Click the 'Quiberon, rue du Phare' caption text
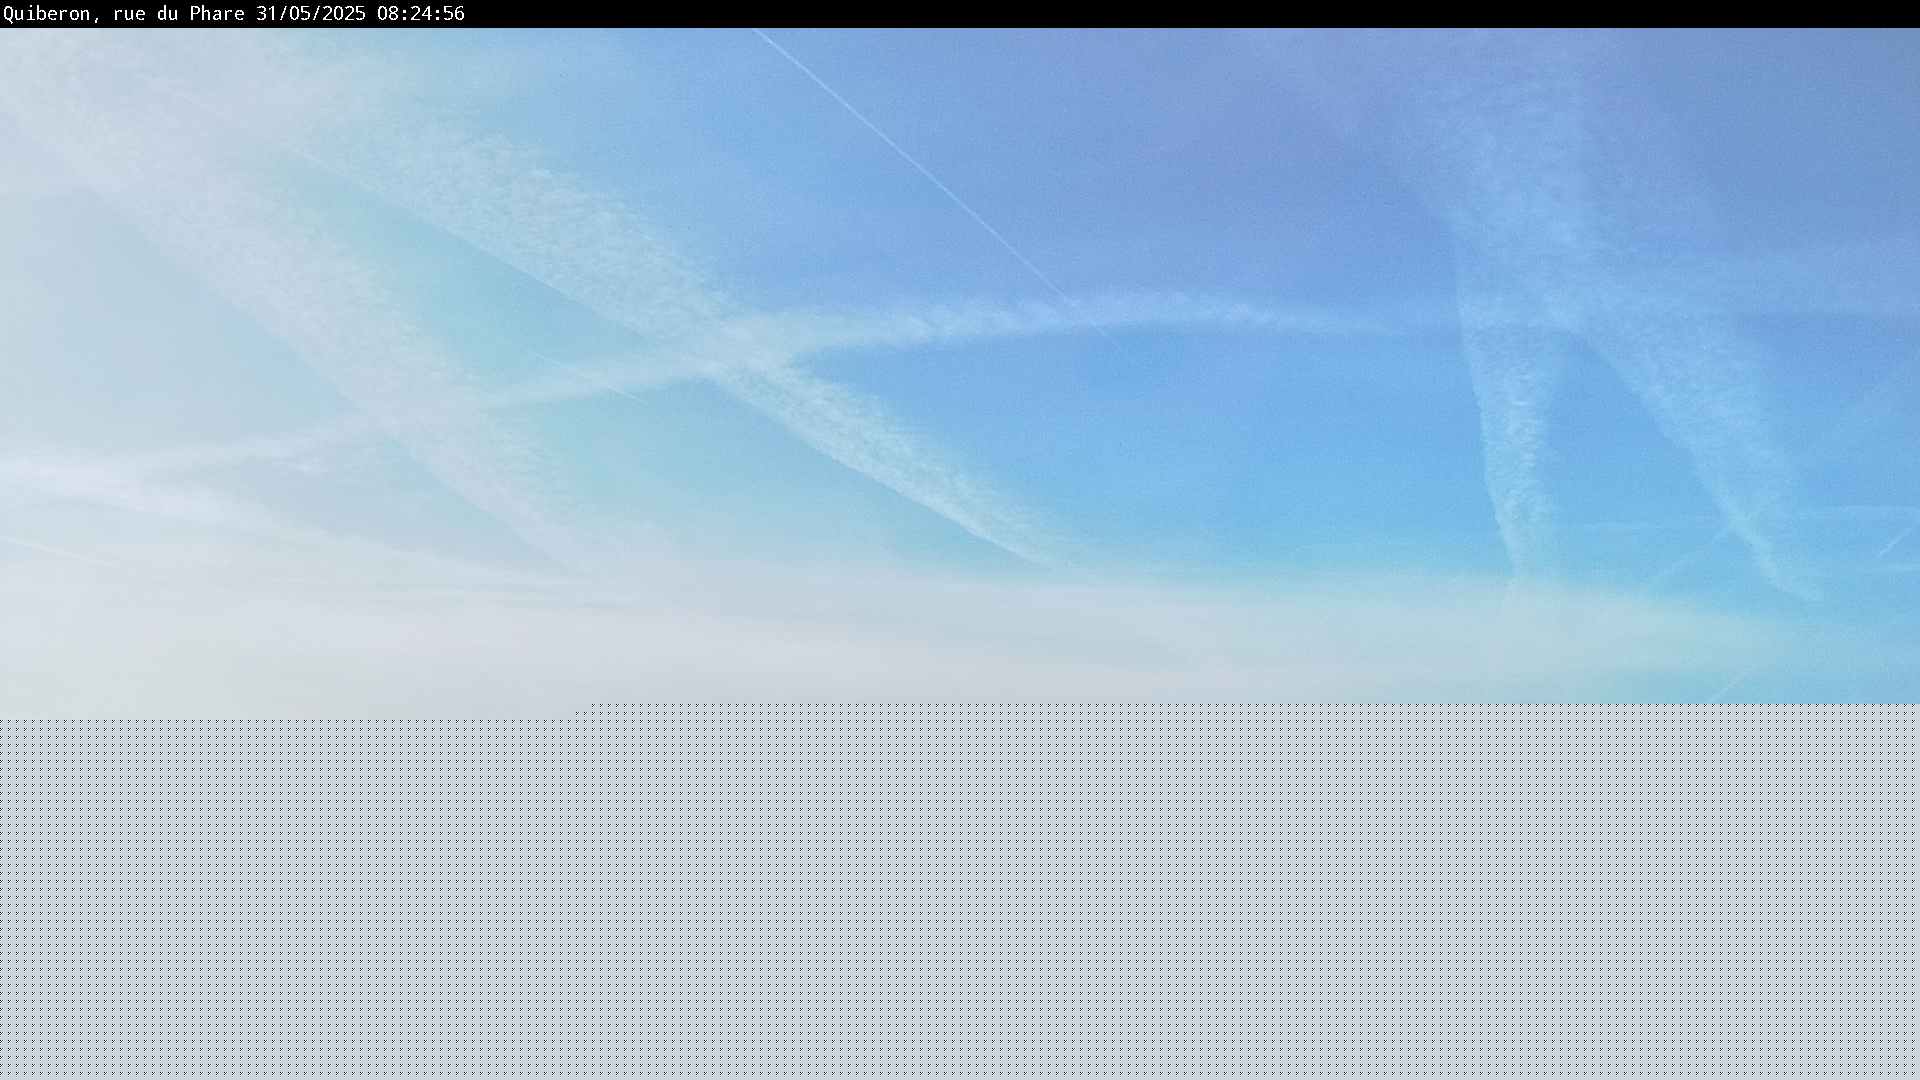1920x1080 pixels. pos(124,14)
